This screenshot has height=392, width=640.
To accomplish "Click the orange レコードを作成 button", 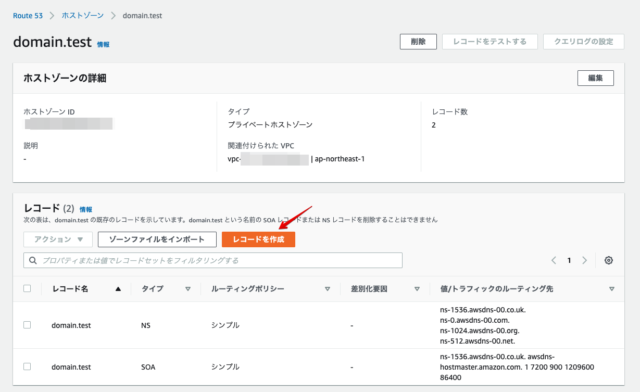I will [258, 239].
